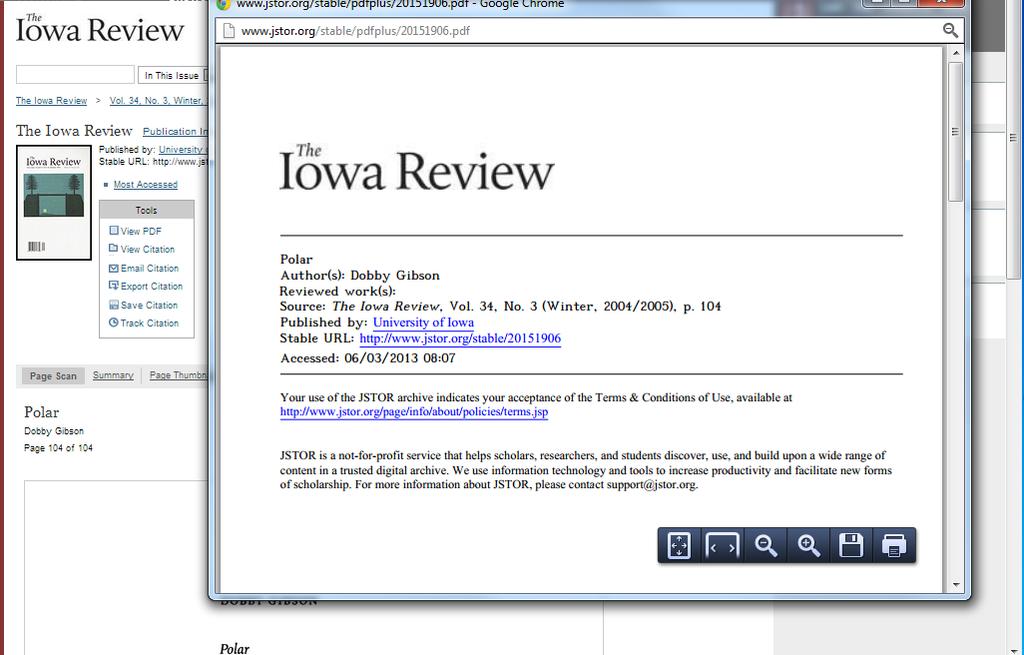Click the bold "Polar" title in the PDF

pyautogui.click(x=296, y=259)
